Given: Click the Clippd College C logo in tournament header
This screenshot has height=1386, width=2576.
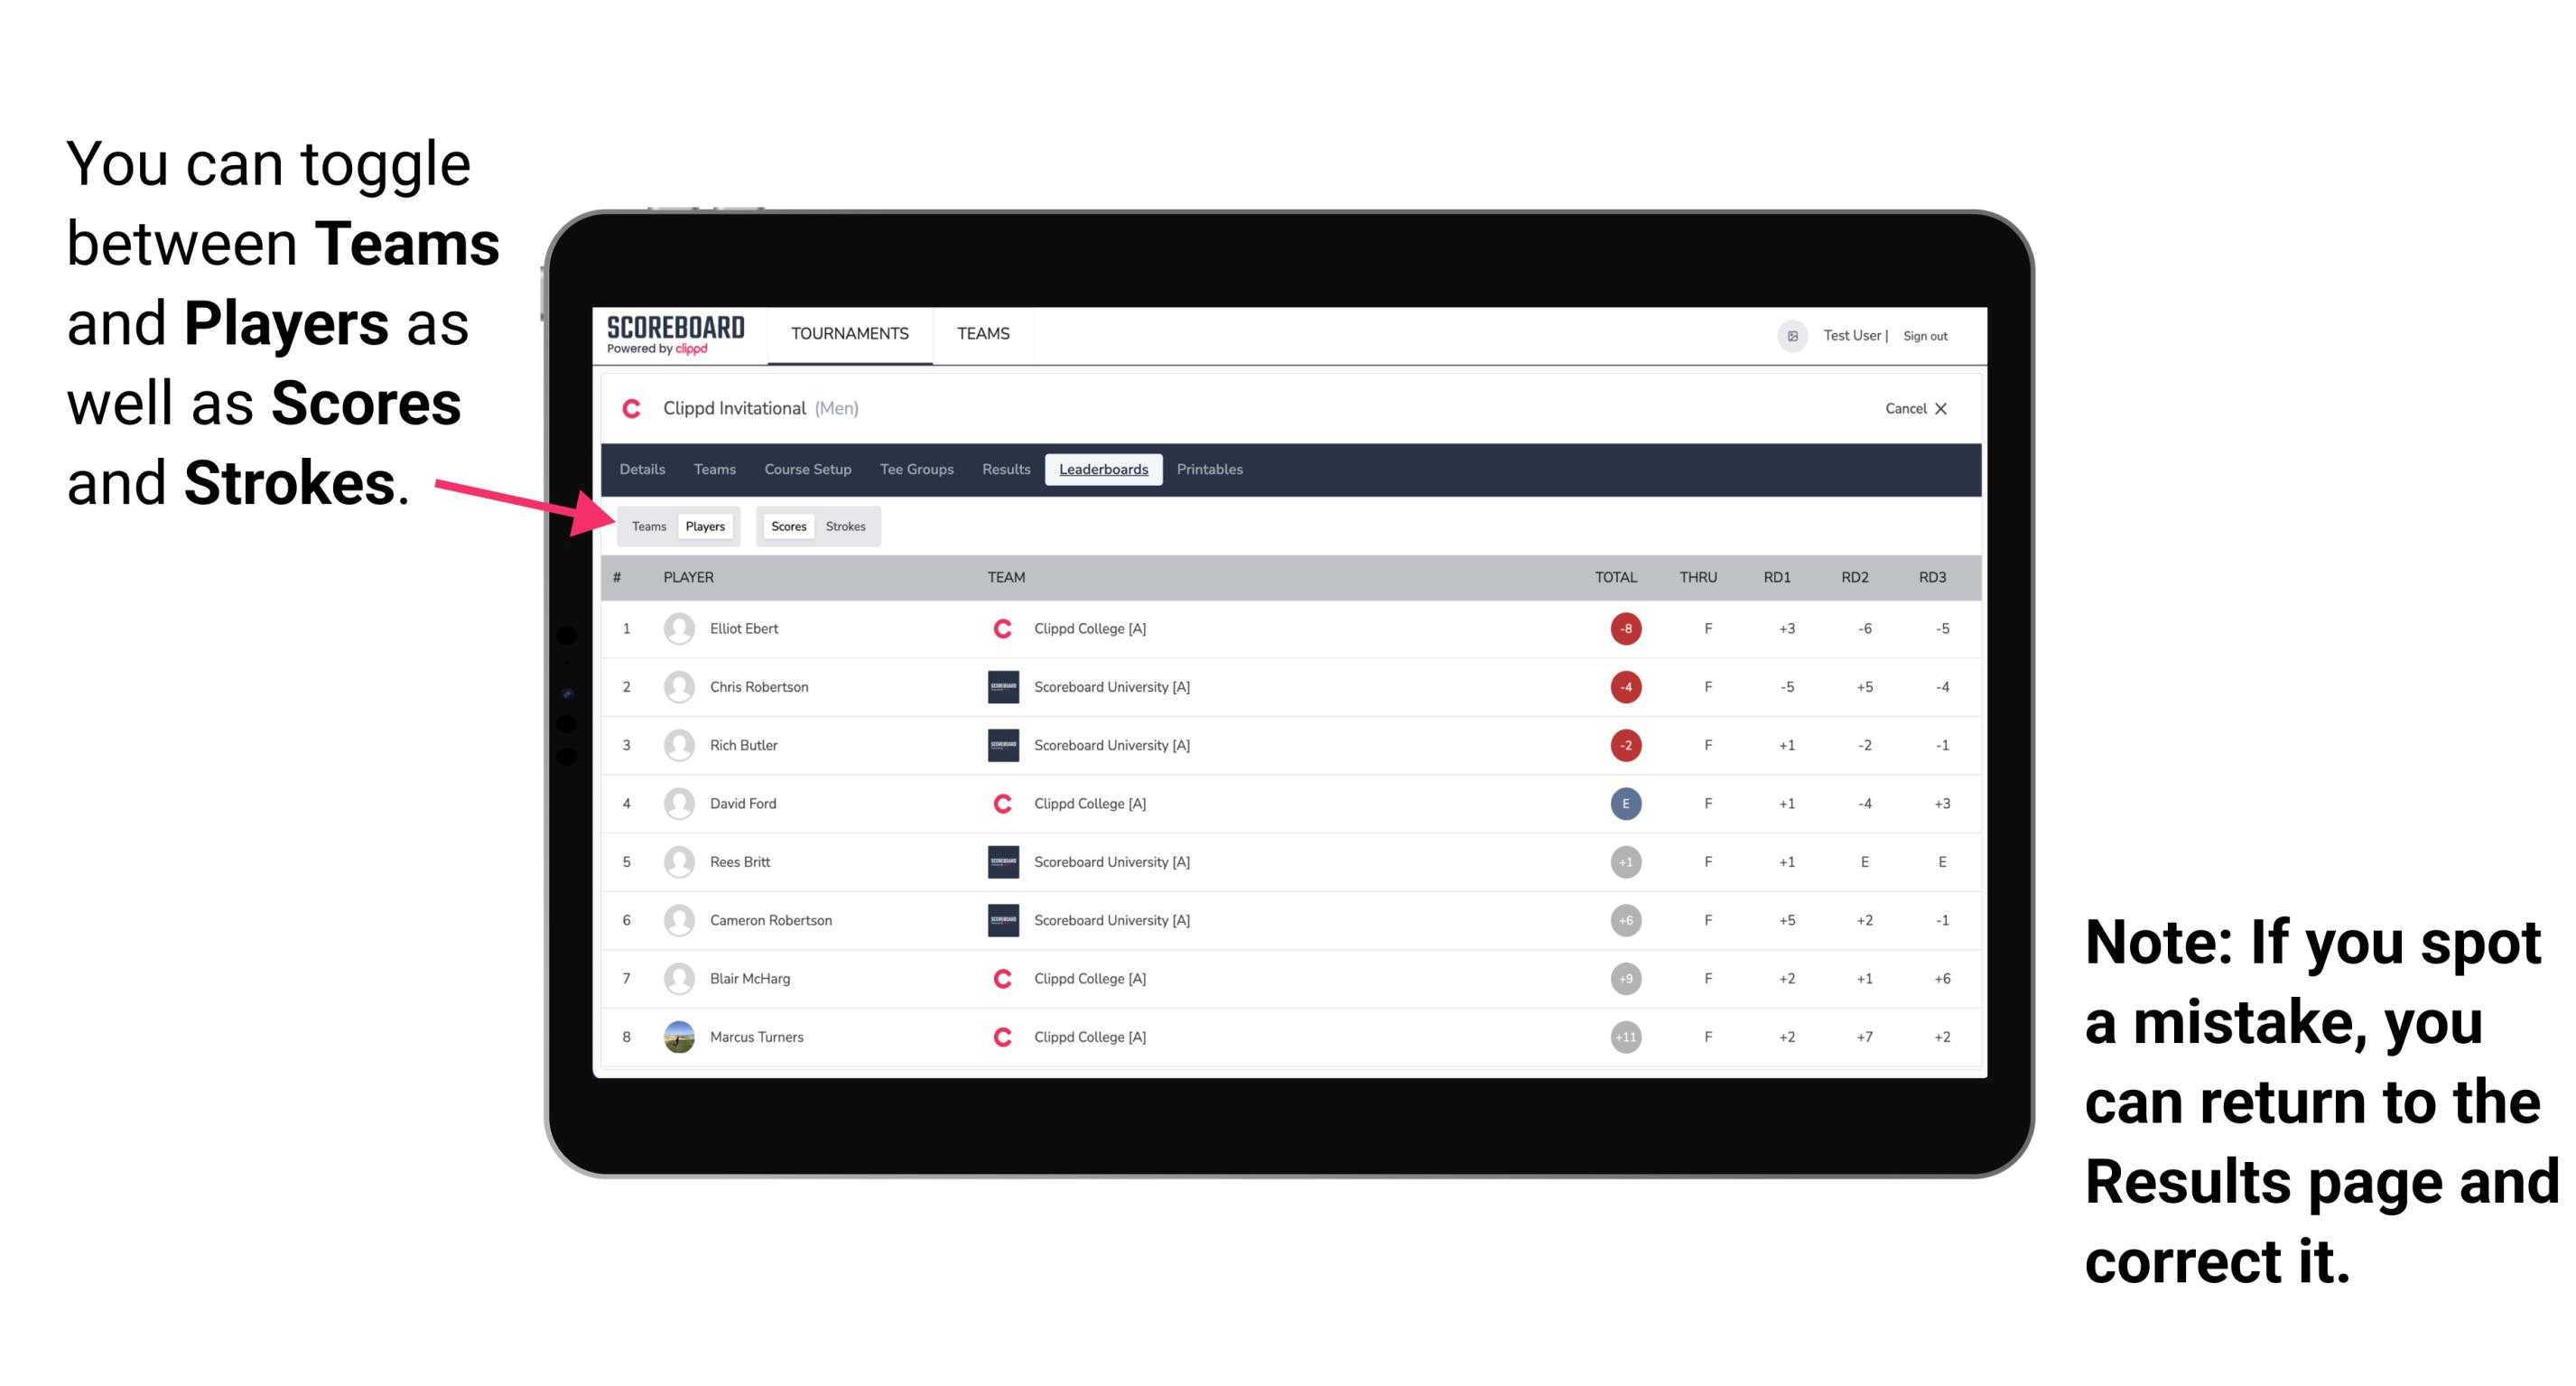Looking at the screenshot, I should 631,408.
